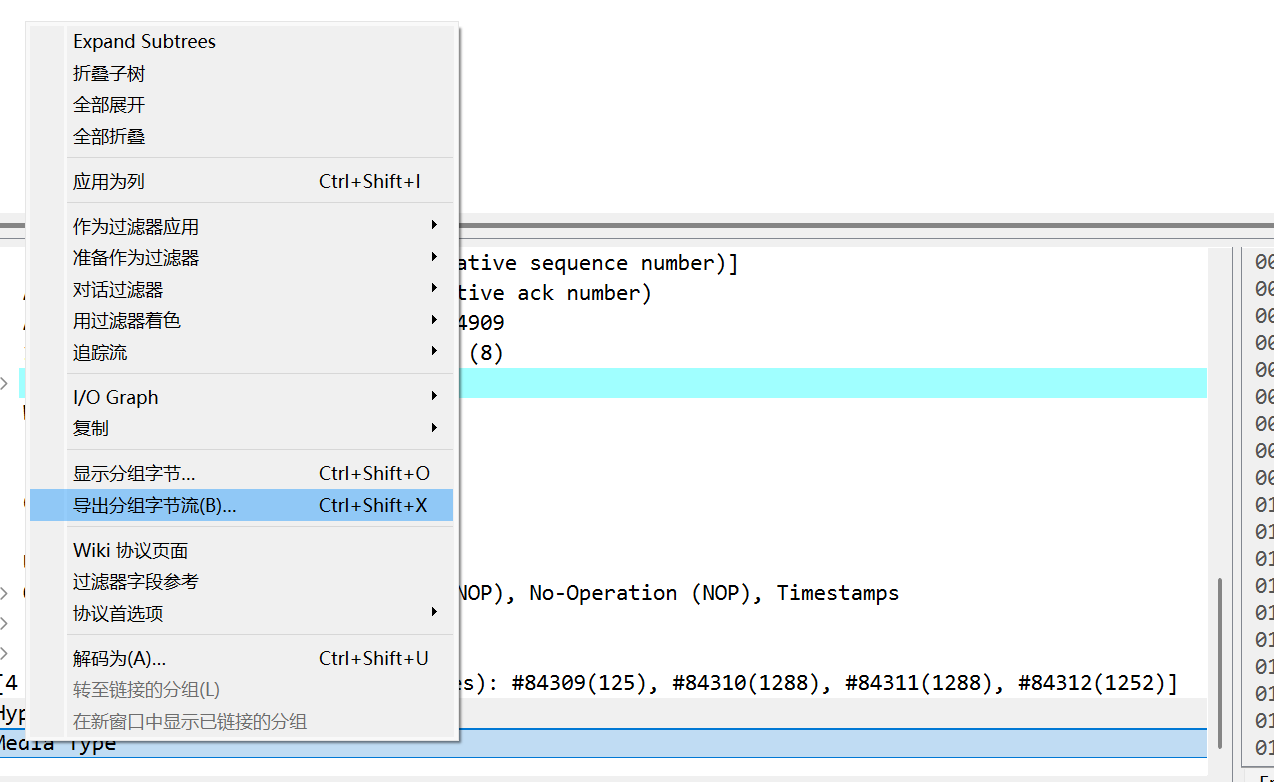Open the 复制 copy submenu

[90, 428]
